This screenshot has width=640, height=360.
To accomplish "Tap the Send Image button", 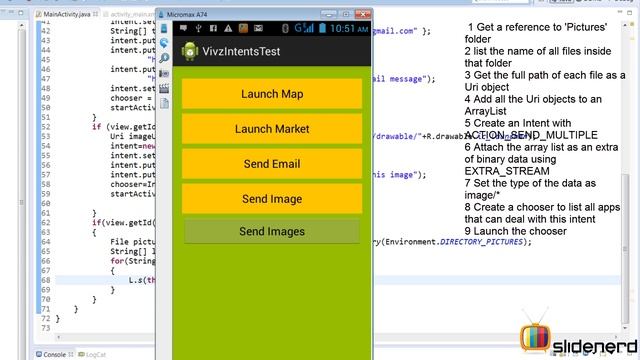I will tap(272, 199).
